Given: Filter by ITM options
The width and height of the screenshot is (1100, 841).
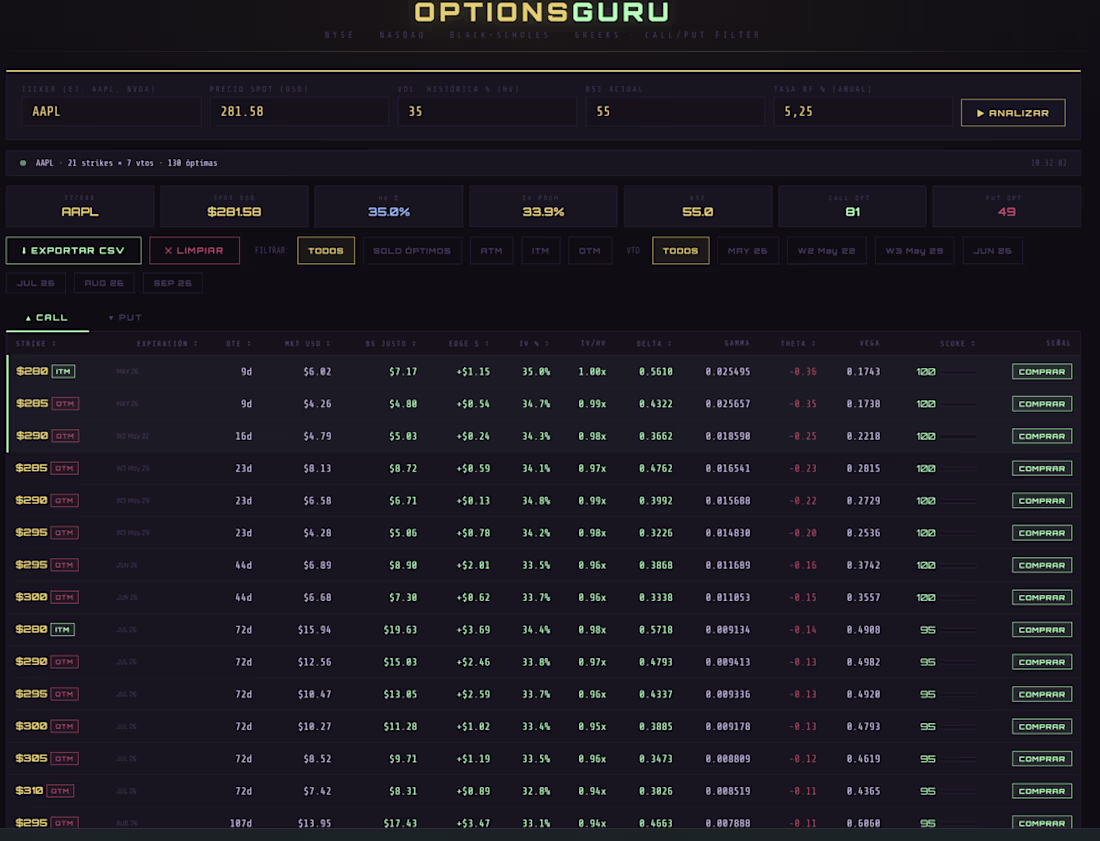Looking at the screenshot, I should (540, 250).
